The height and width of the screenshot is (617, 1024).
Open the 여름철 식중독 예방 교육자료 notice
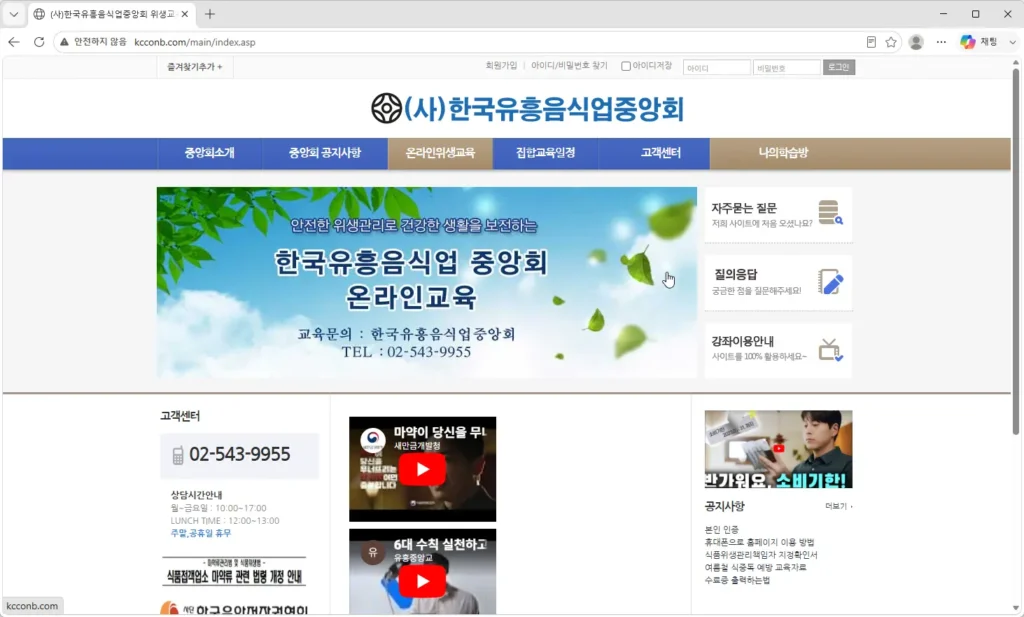pos(756,567)
